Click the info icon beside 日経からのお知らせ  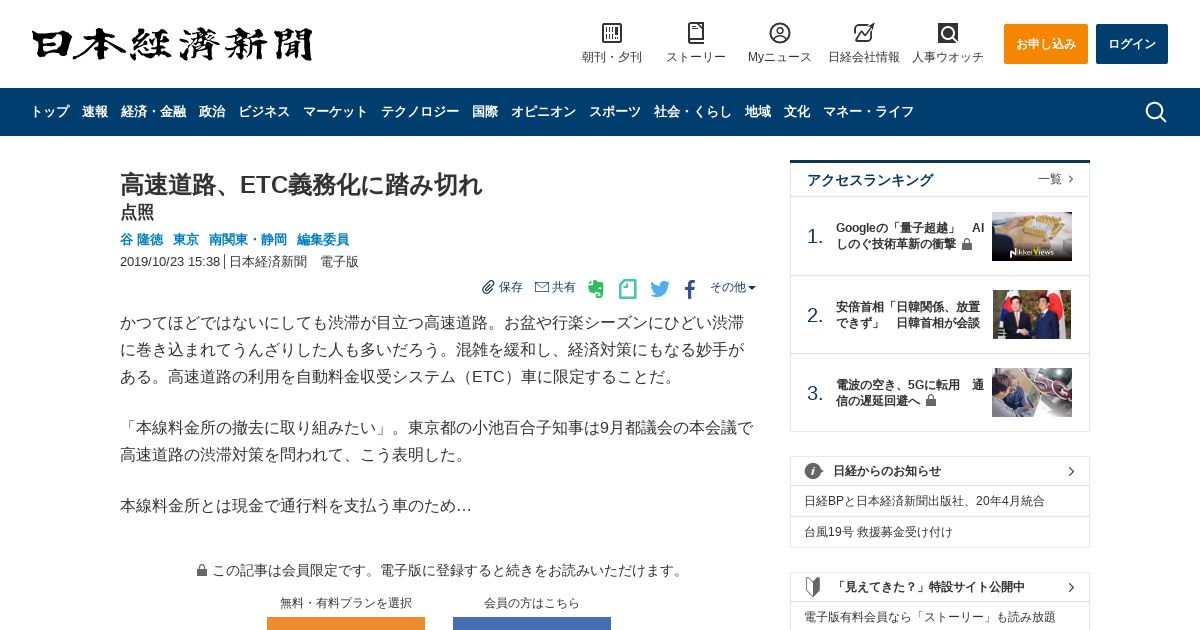[x=813, y=471]
